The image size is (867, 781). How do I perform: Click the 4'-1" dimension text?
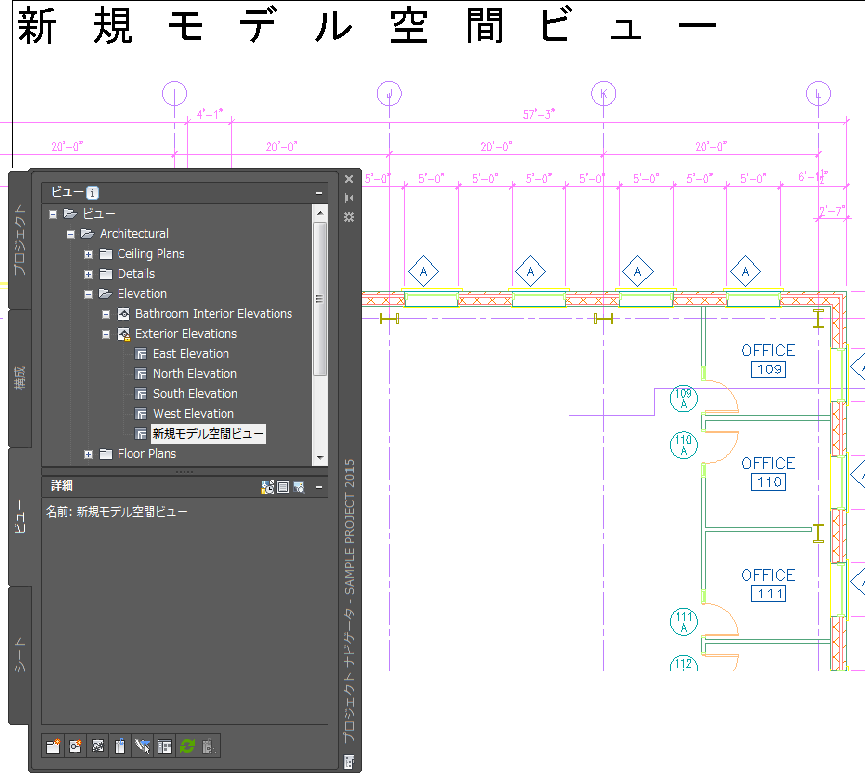[x=210, y=114]
